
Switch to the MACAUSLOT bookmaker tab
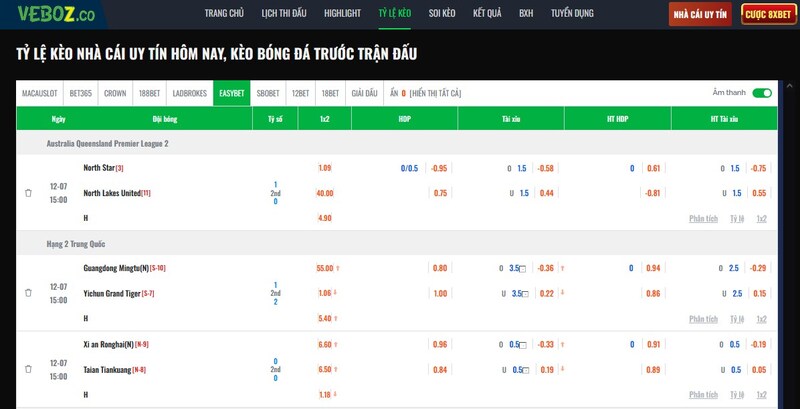[x=40, y=93]
